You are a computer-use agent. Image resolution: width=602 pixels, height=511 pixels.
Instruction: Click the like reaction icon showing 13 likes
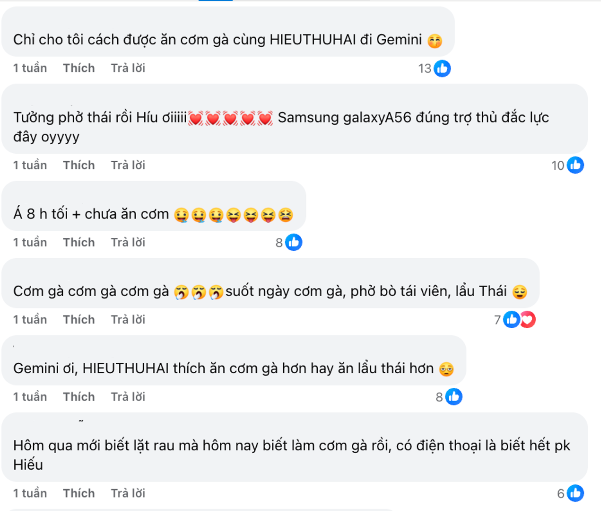441,68
